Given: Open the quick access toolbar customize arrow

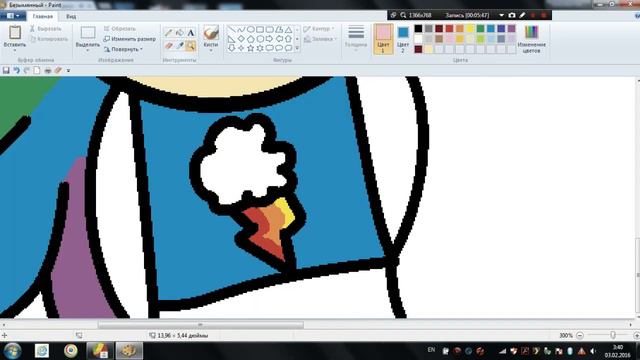Looking at the screenshot, I should pyautogui.click(x=68, y=71).
